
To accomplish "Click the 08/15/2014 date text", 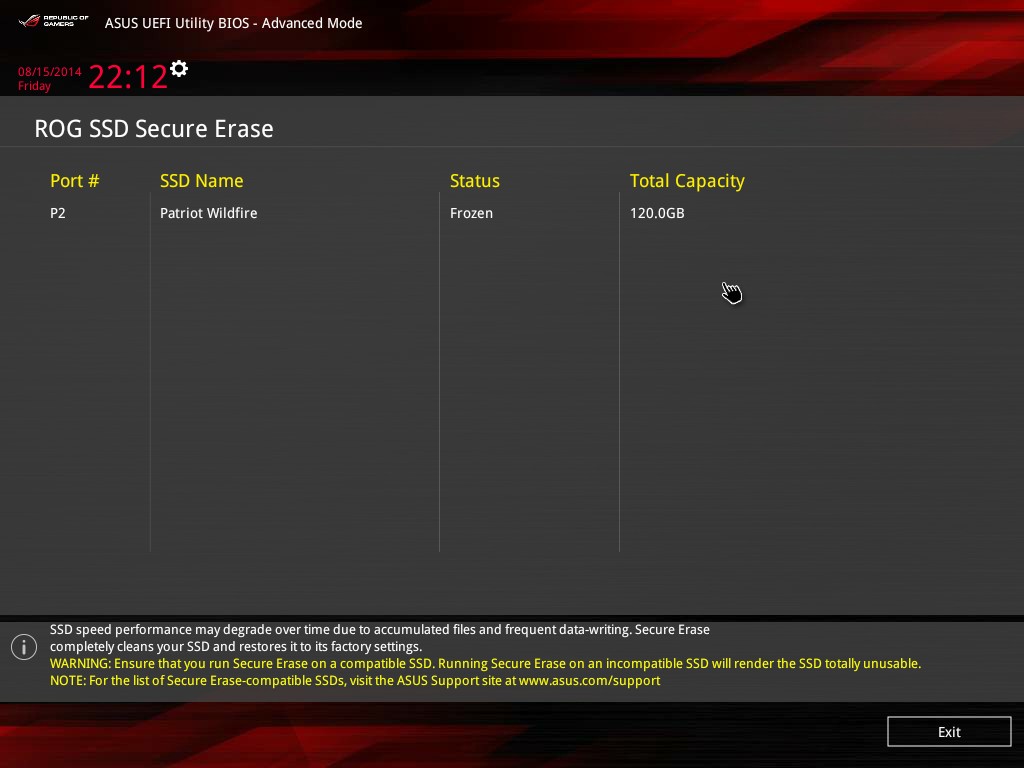I will pyautogui.click(x=50, y=72).
